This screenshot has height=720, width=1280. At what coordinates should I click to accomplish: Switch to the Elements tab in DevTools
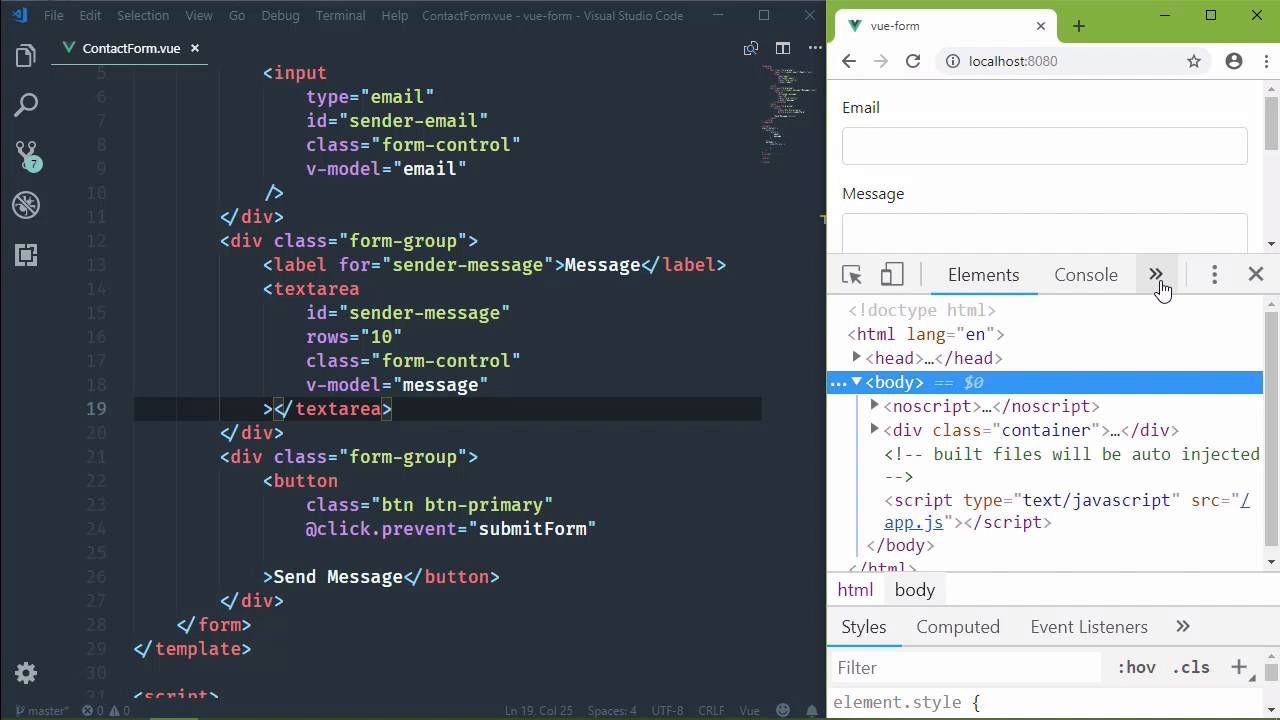tap(983, 275)
